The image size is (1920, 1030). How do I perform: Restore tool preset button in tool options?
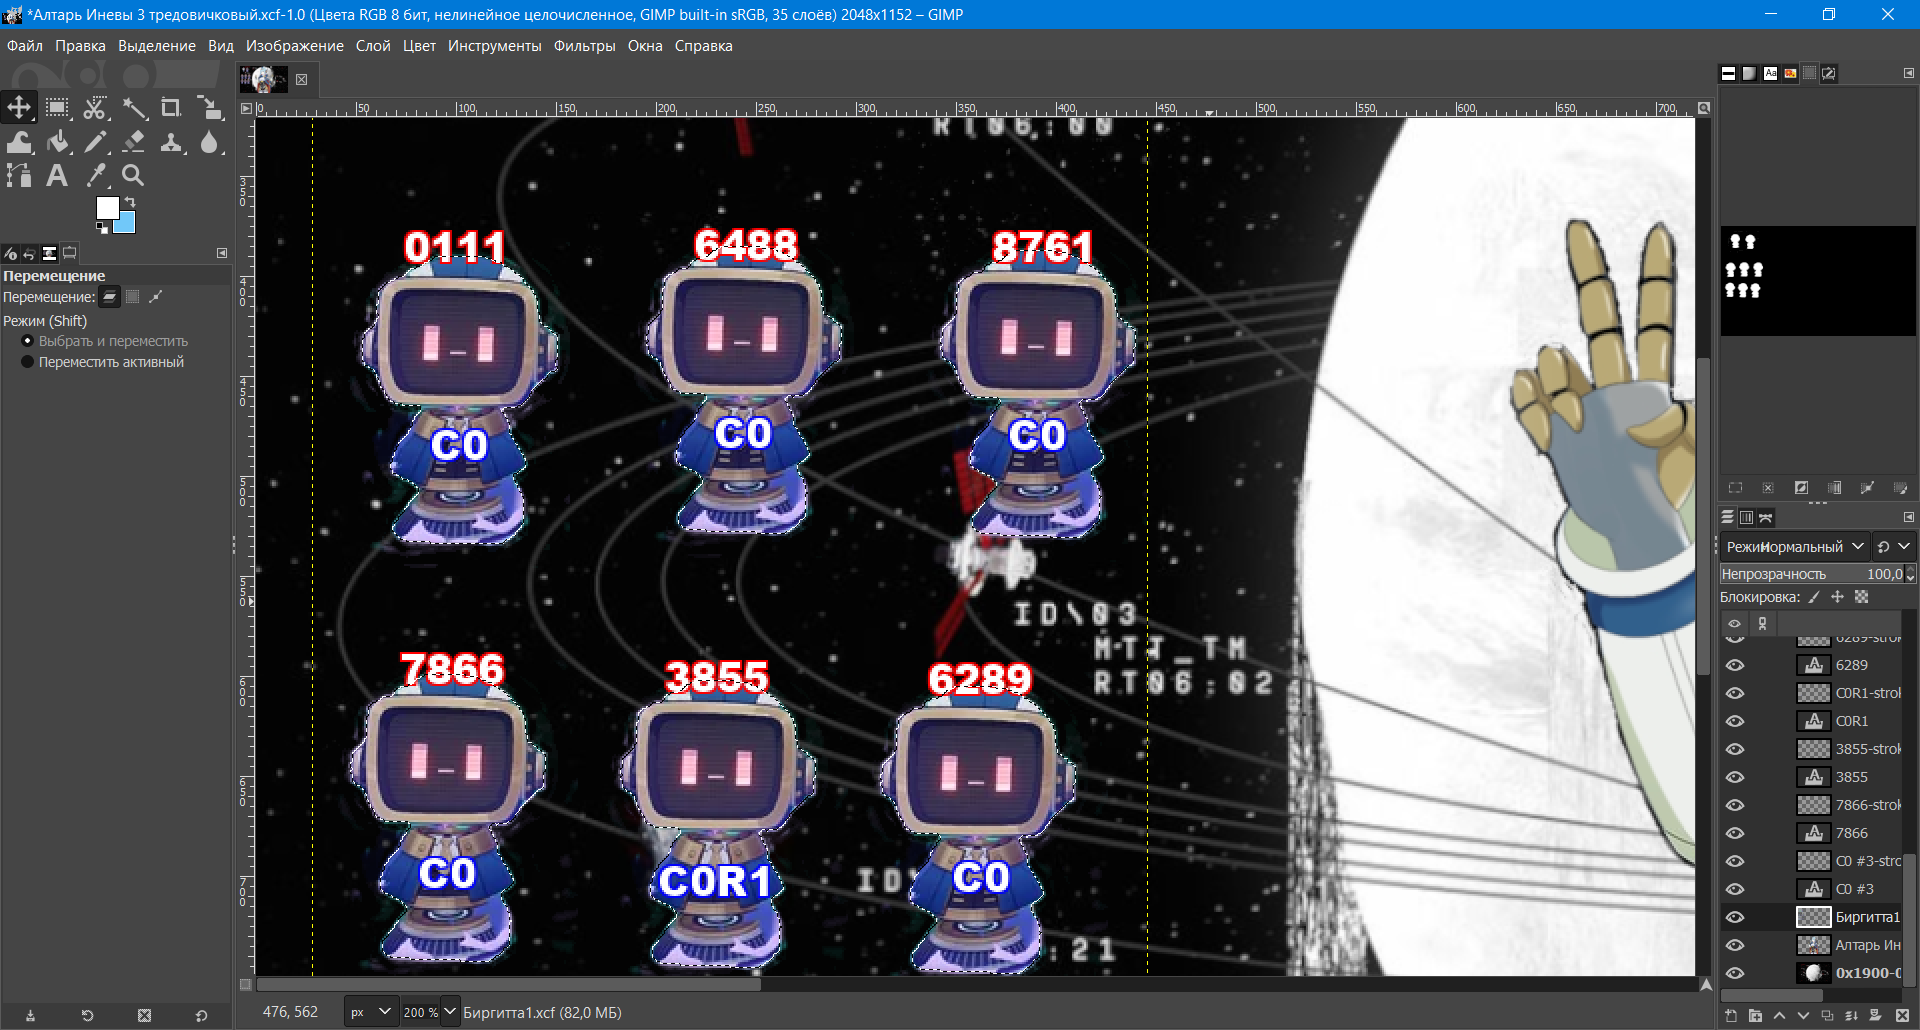[x=87, y=1016]
